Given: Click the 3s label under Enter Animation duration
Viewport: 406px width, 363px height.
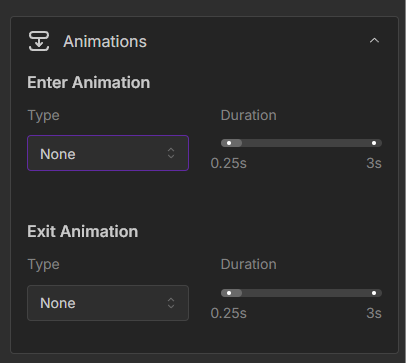Looking at the screenshot, I should coord(374,163).
